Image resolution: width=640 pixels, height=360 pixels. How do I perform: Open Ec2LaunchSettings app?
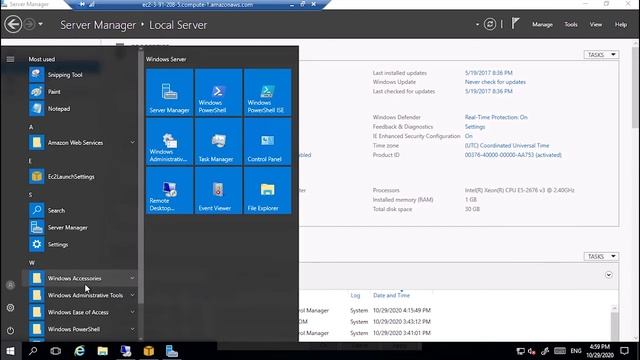point(80,176)
